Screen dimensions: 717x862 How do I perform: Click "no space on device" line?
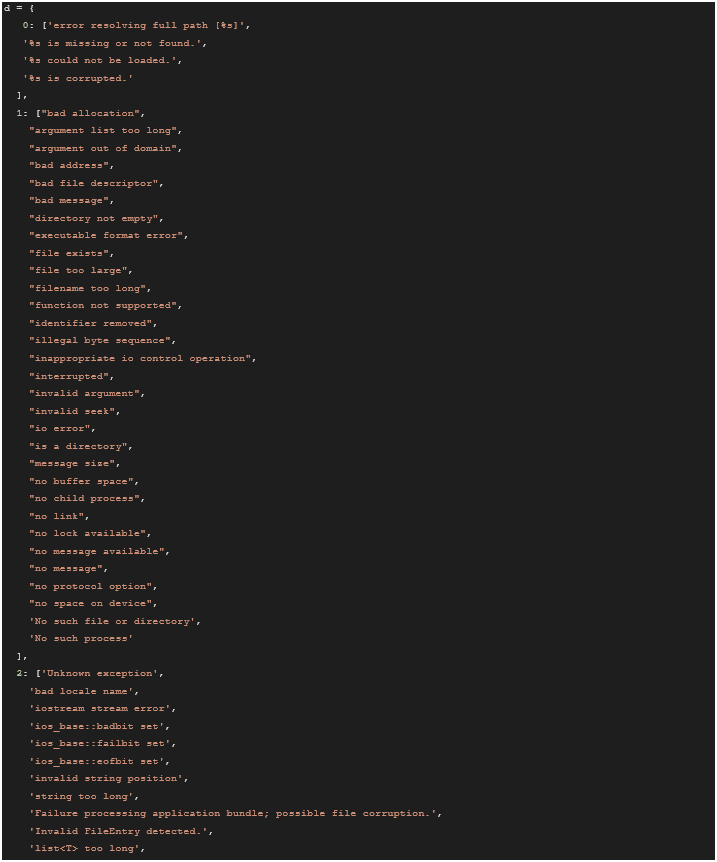[x=92, y=603]
